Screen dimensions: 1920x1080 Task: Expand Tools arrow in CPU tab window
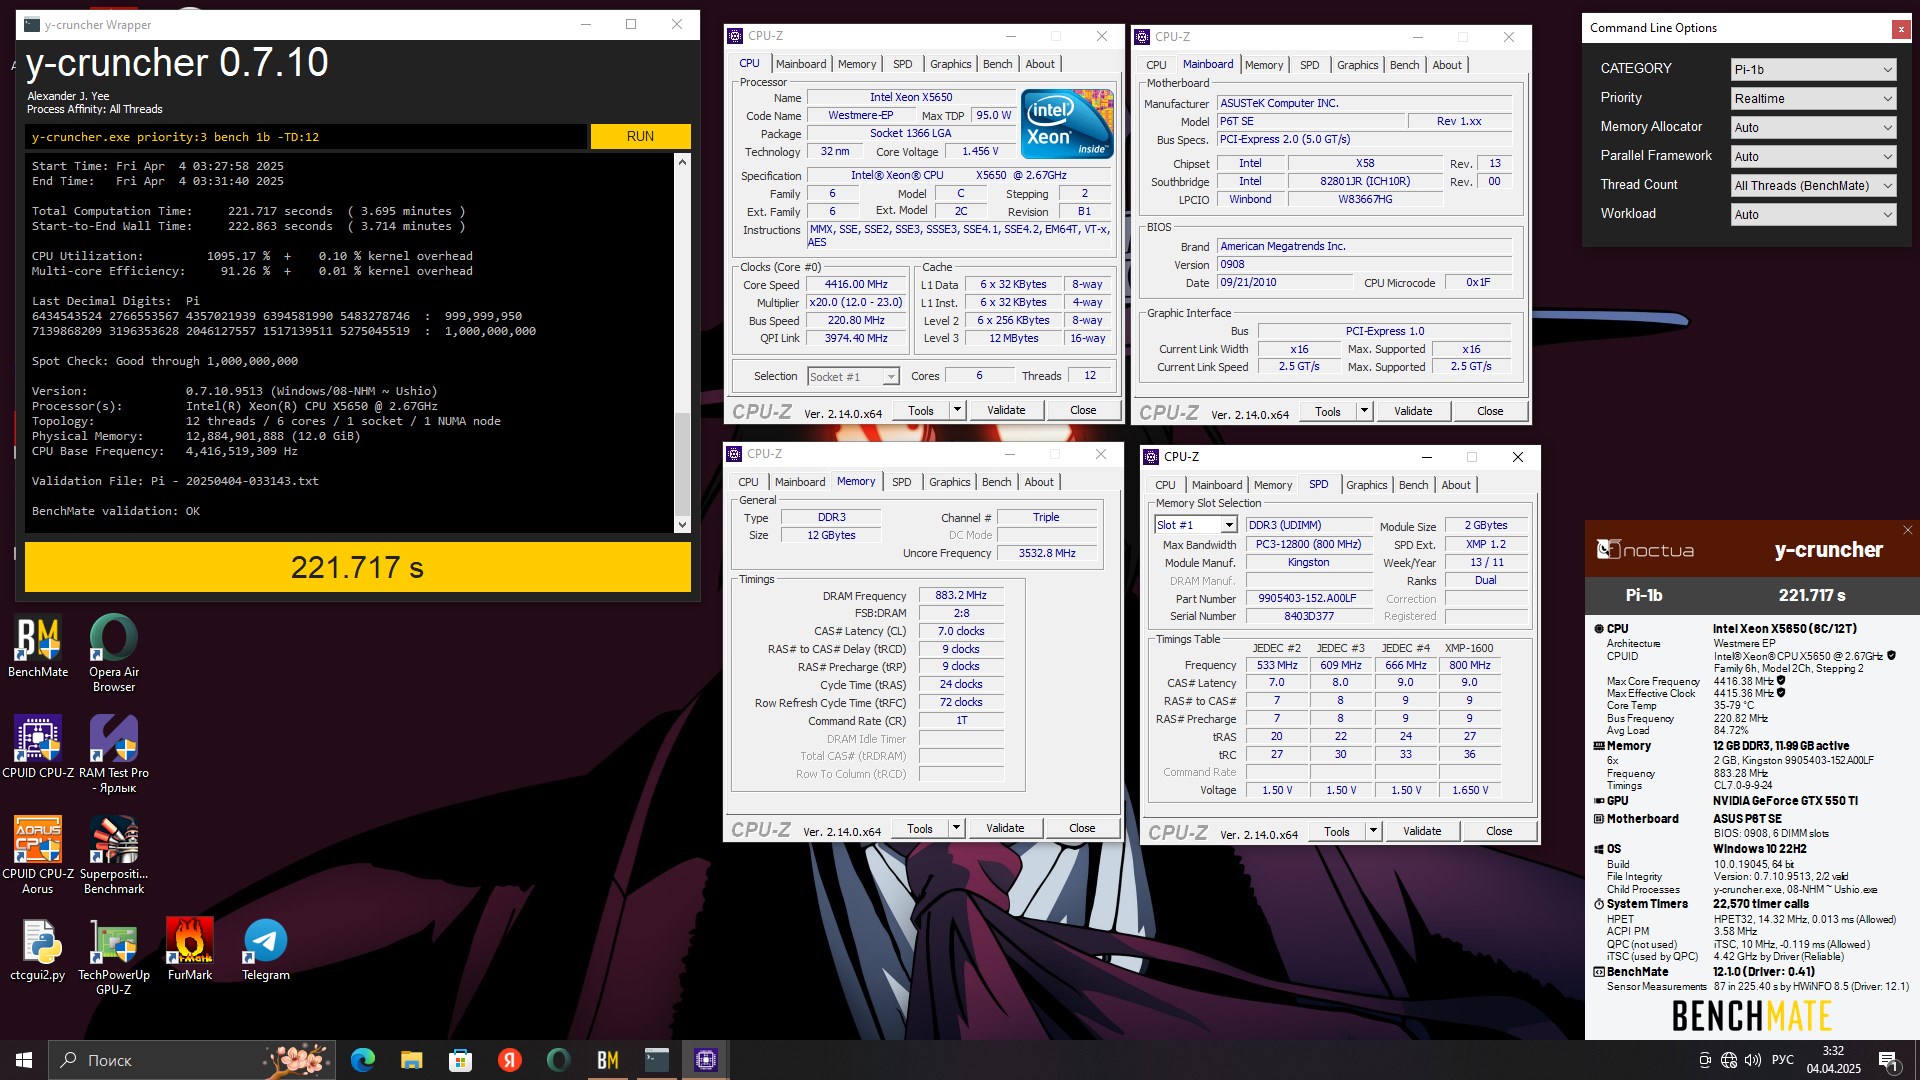(x=957, y=410)
